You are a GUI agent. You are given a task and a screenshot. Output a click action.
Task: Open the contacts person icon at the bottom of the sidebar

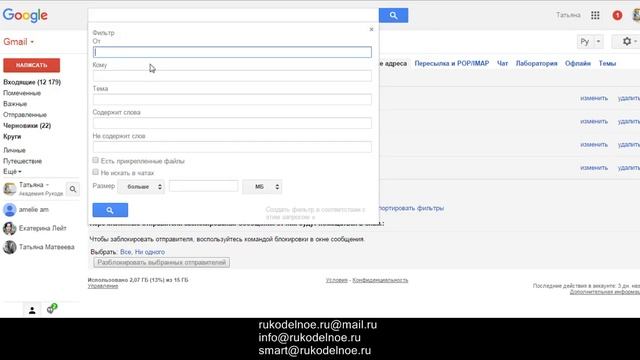tap(32, 311)
